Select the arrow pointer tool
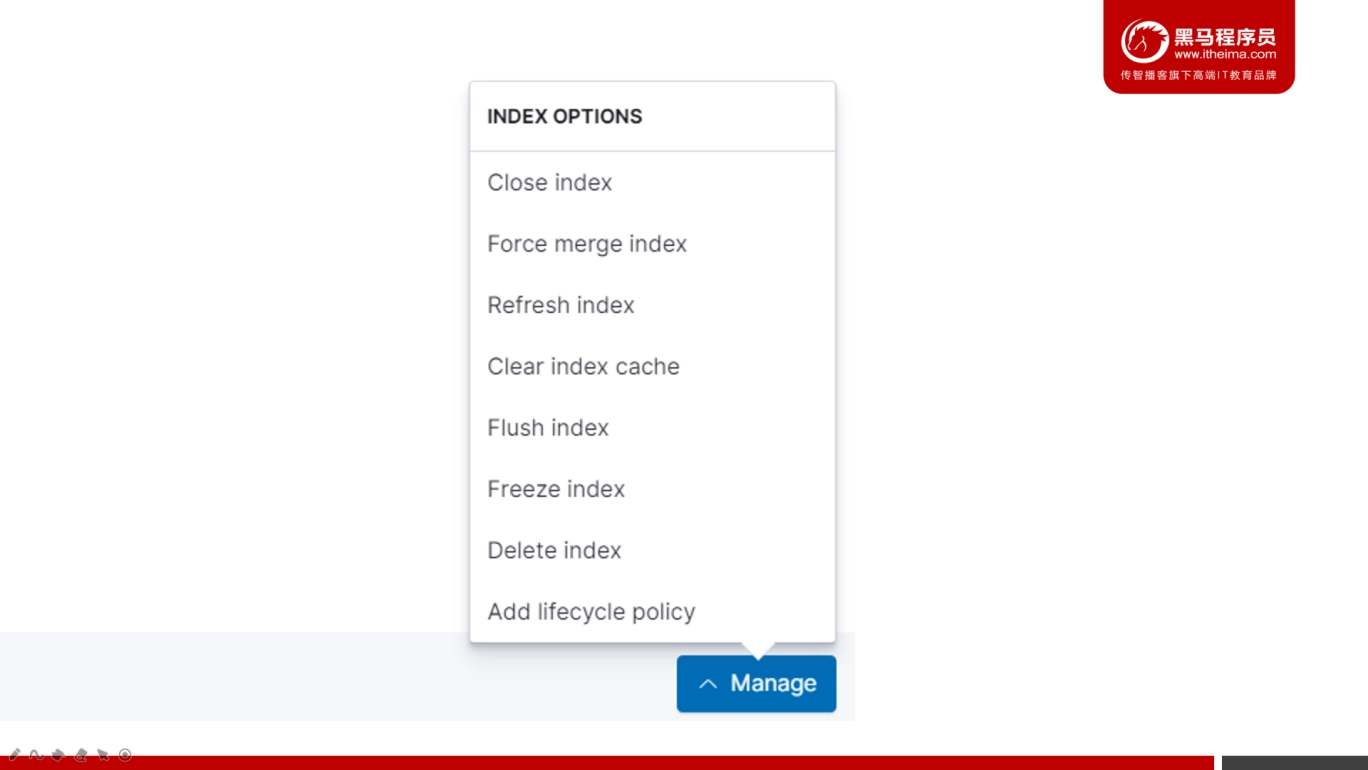The width and height of the screenshot is (1368, 770). (103, 755)
